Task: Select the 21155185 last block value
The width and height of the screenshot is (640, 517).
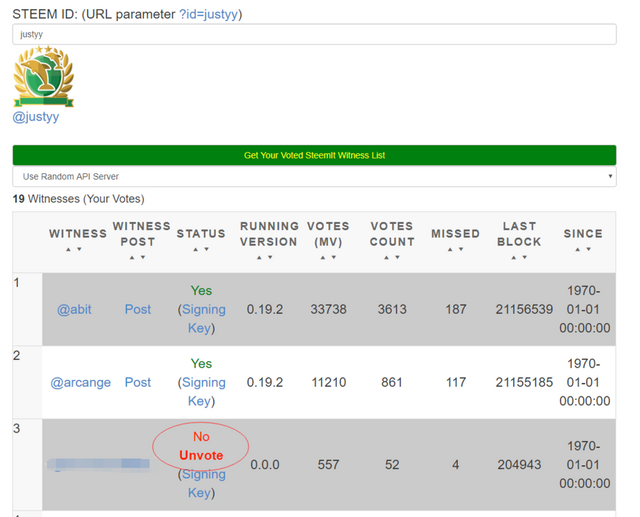Action: (x=524, y=382)
